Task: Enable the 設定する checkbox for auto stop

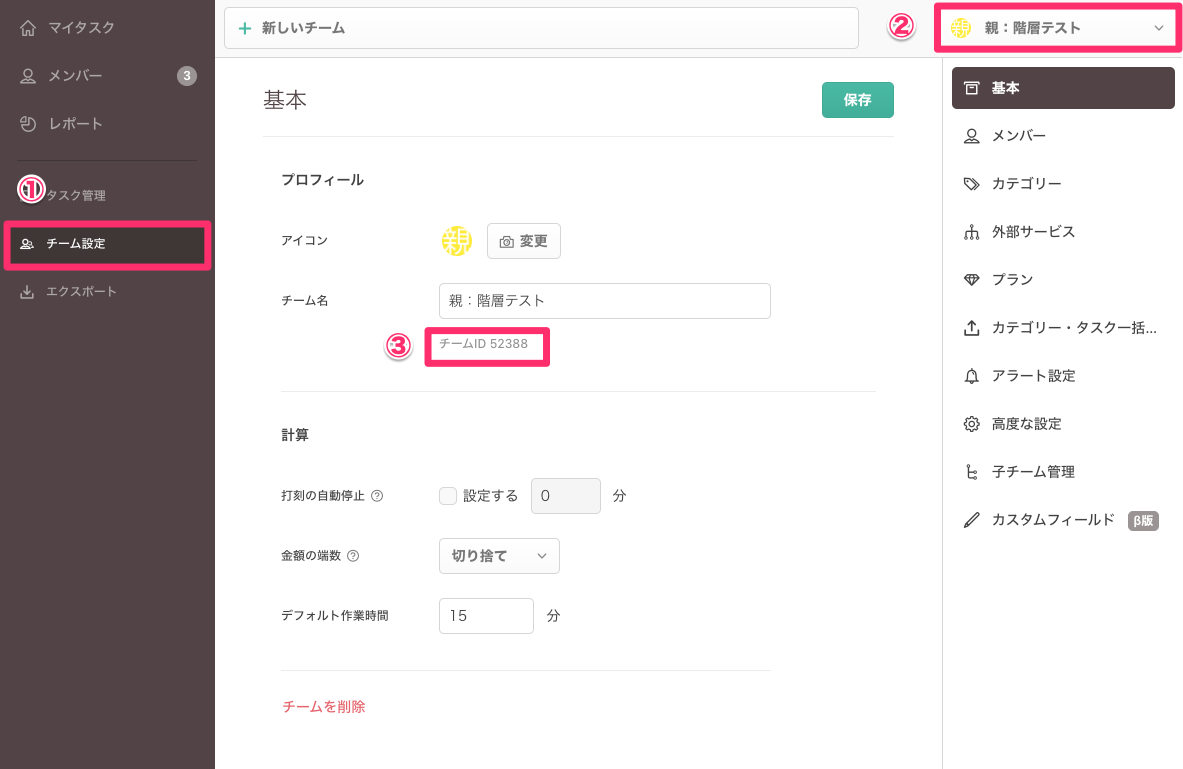Action: (448, 496)
